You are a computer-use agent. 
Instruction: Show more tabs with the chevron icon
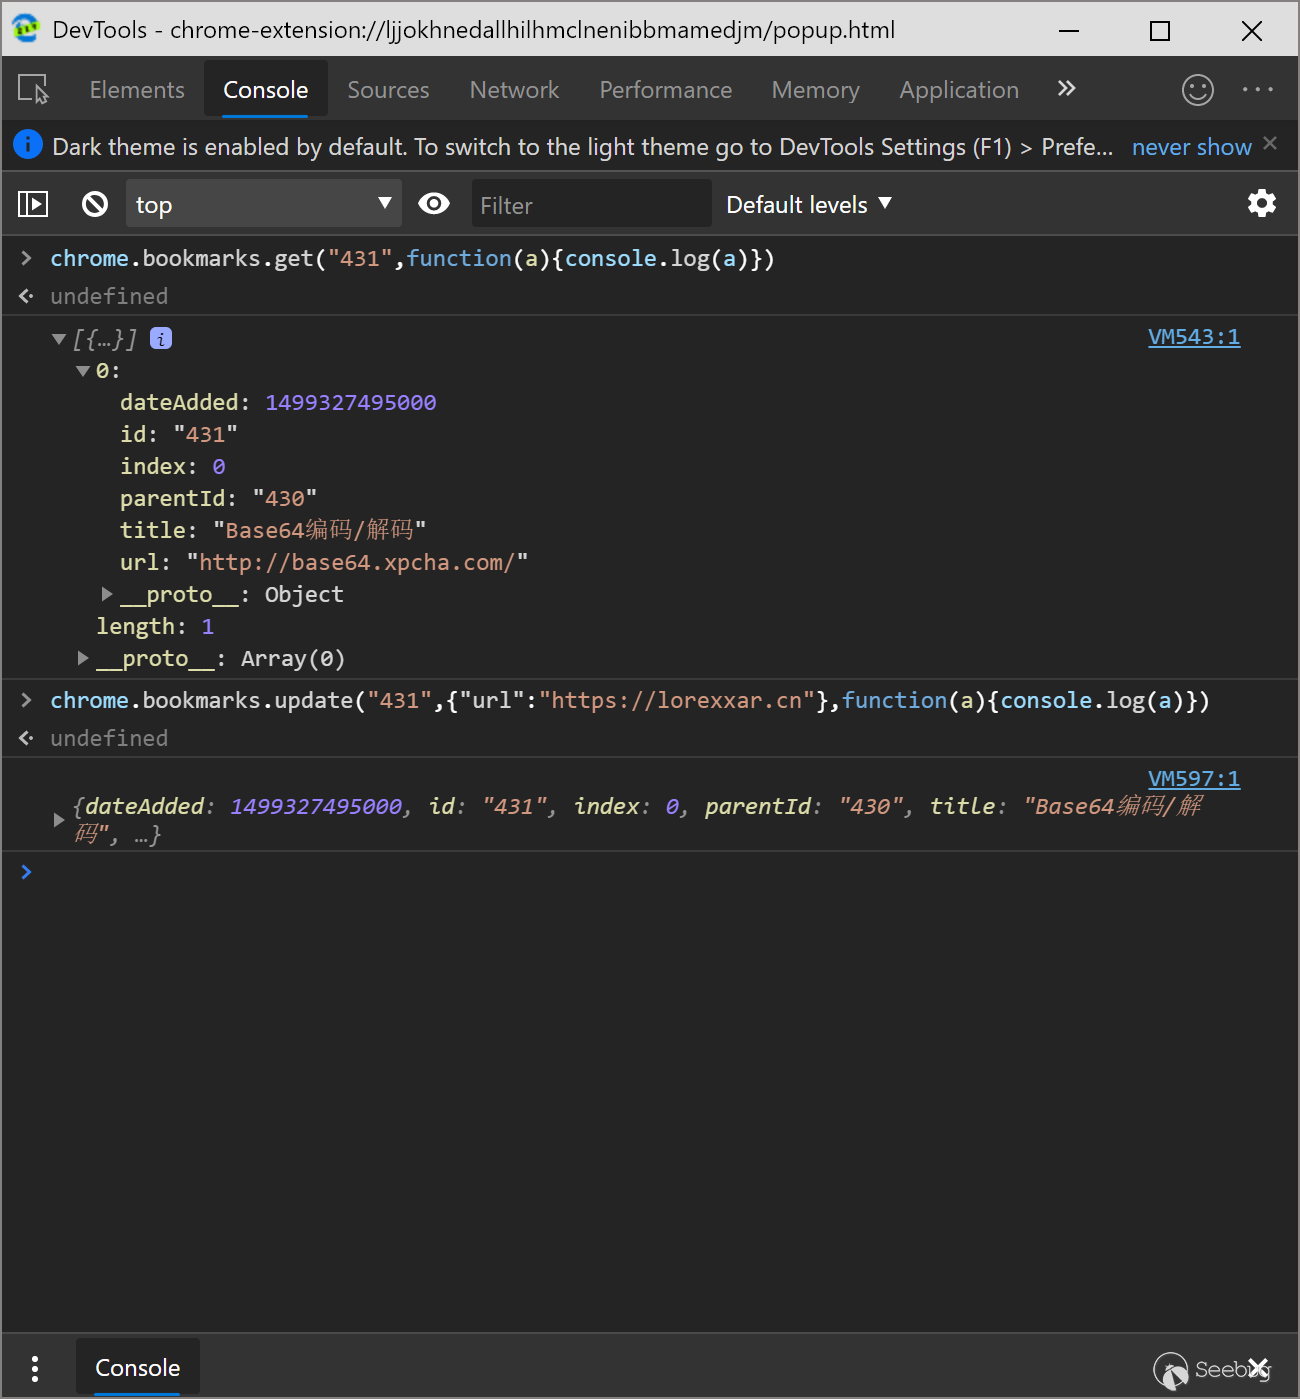coord(1066,89)
